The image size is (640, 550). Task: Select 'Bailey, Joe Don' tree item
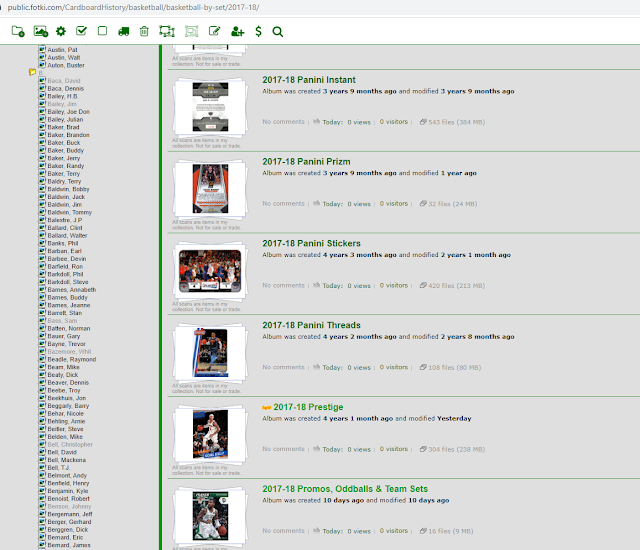point(68,112)
